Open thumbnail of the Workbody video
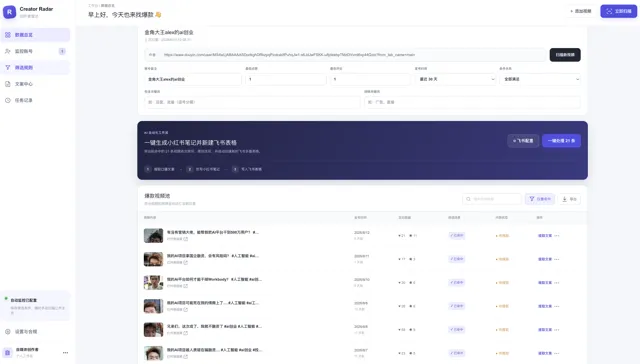Image resolution: width=640 pixels, height=364 pixels. pyautogui.click(x=153, y=282)
